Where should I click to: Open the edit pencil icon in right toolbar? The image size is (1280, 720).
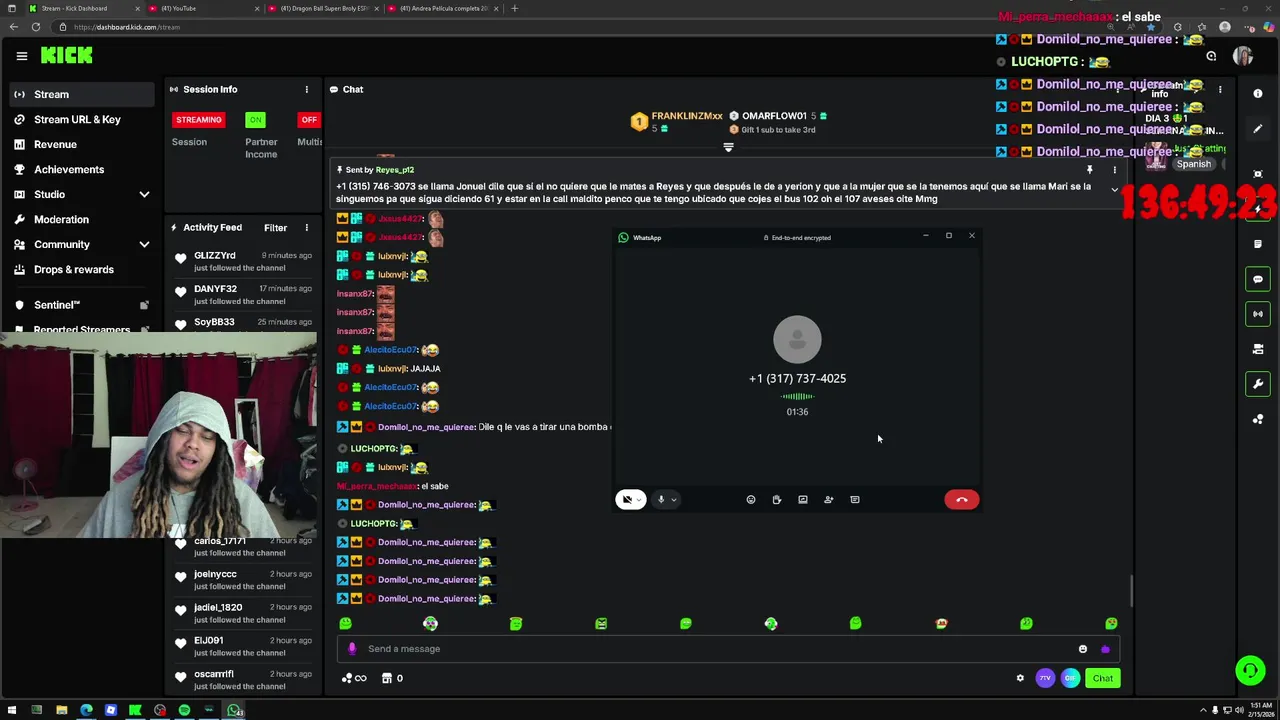(1258, 129)
